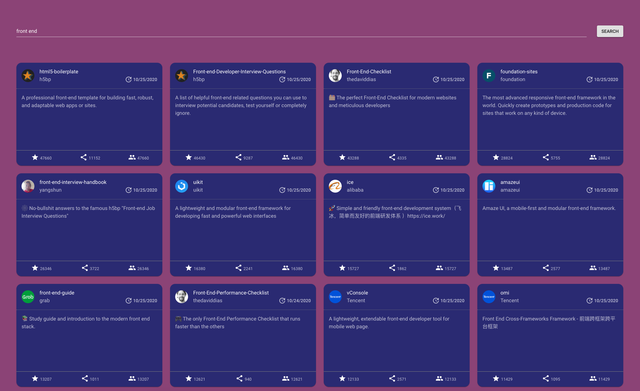
Task: Click the star icon on omi card
Action: pyautogui.click(x=496, y=378)
